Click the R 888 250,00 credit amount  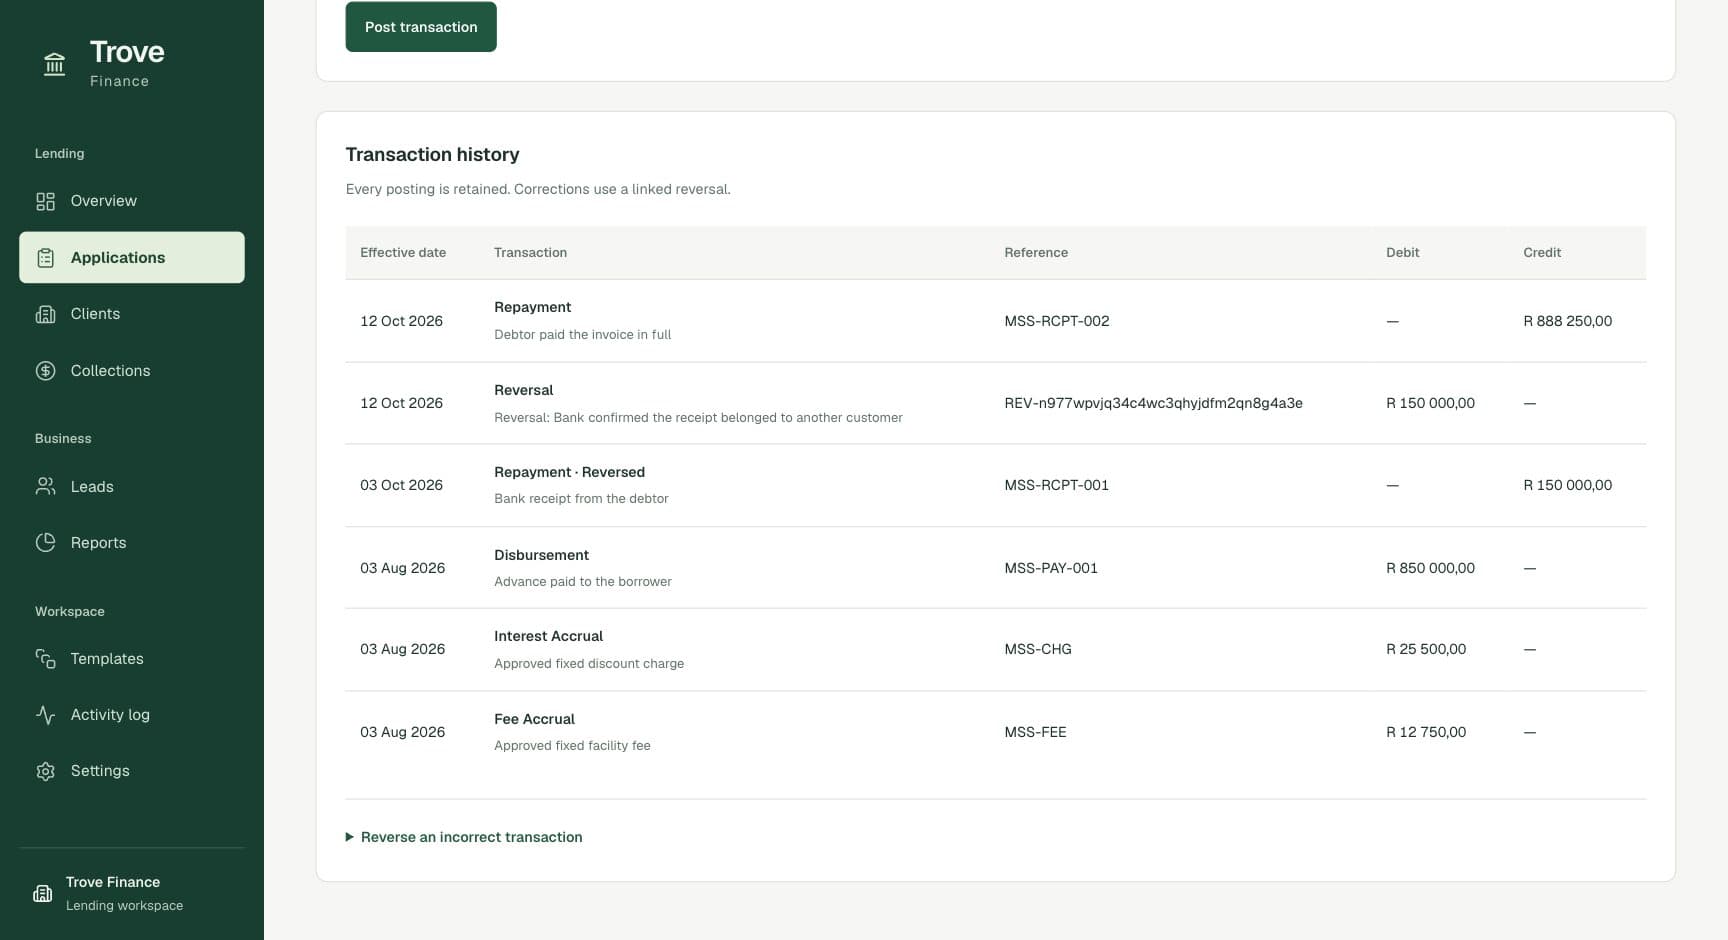pyautogui.click(x=1567, y=321)
